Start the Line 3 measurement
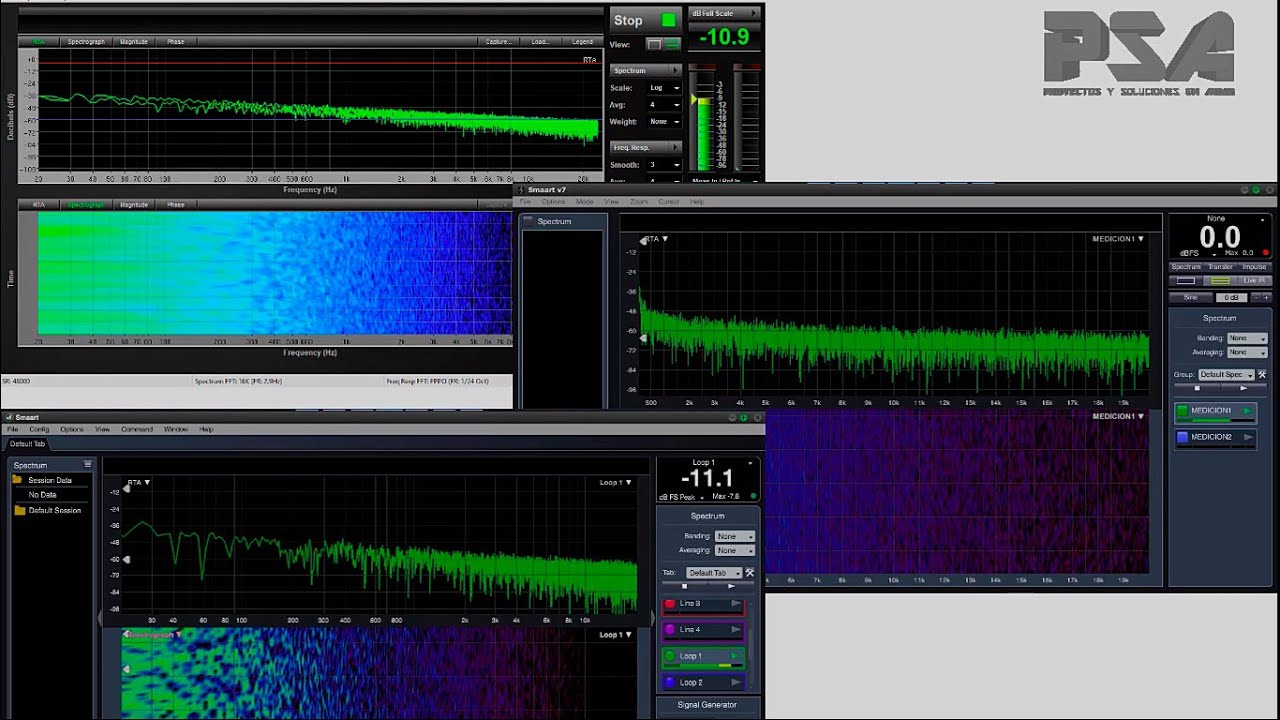This screenshot has height=720, width=1280. (736, 603)
